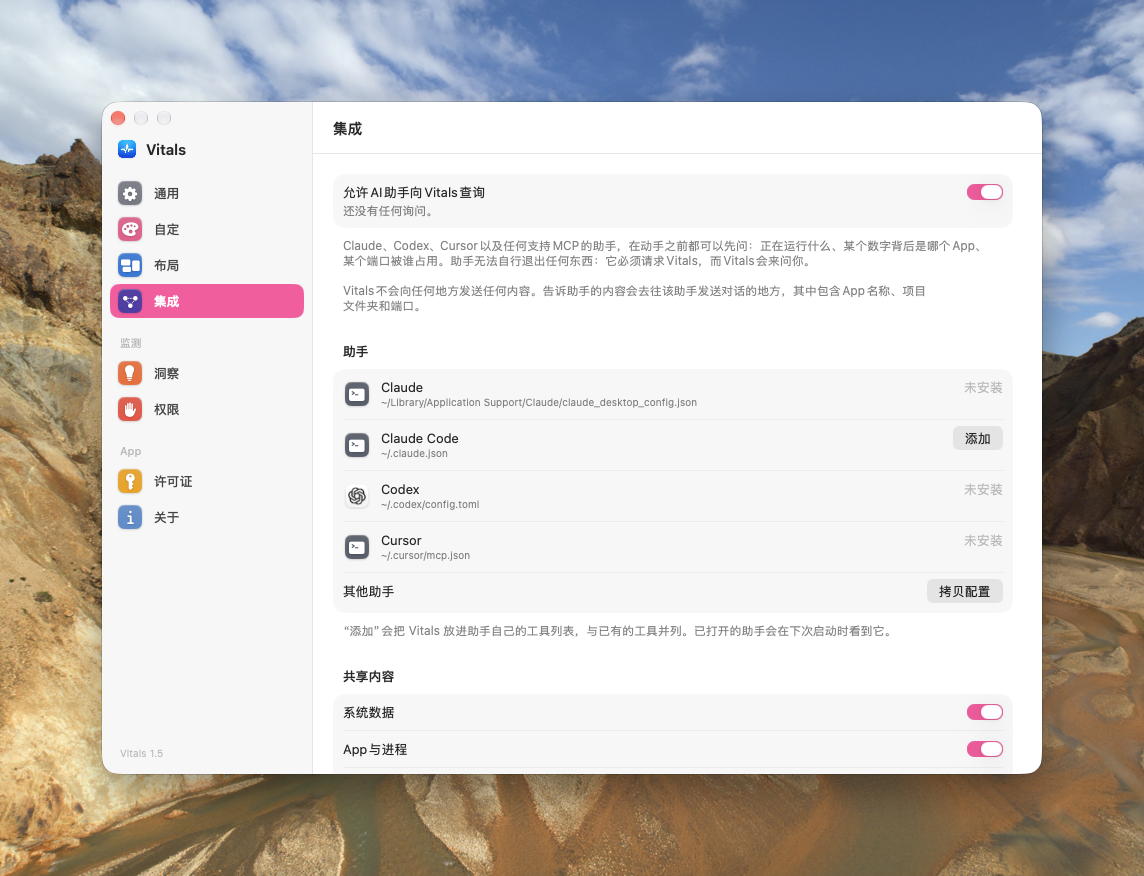Click the Cursor assistant name
Screen dimensions: 1144x876
tap(401, 540)
